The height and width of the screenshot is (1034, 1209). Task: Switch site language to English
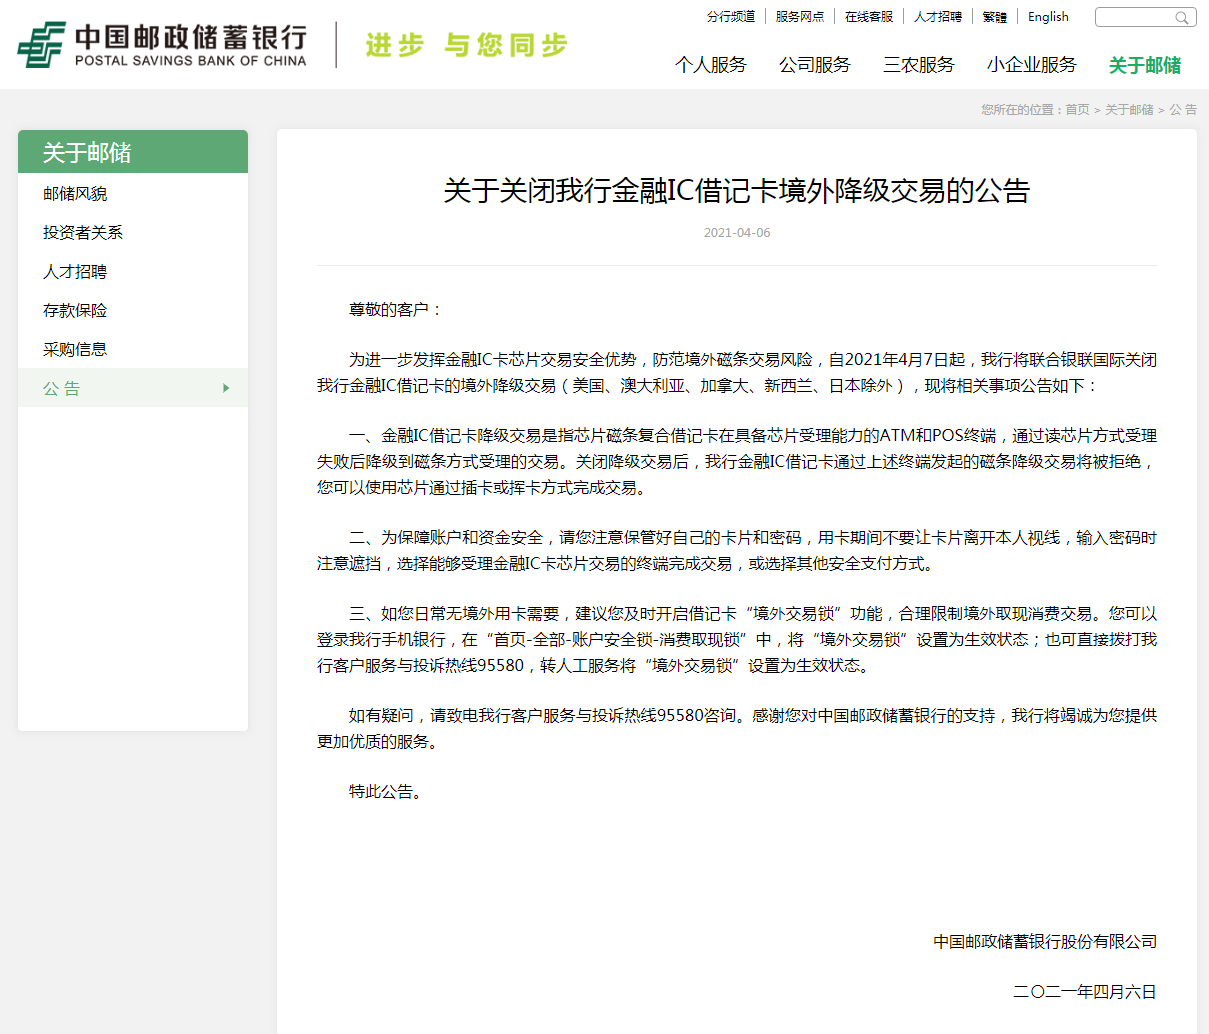[x=1048, y=17]
